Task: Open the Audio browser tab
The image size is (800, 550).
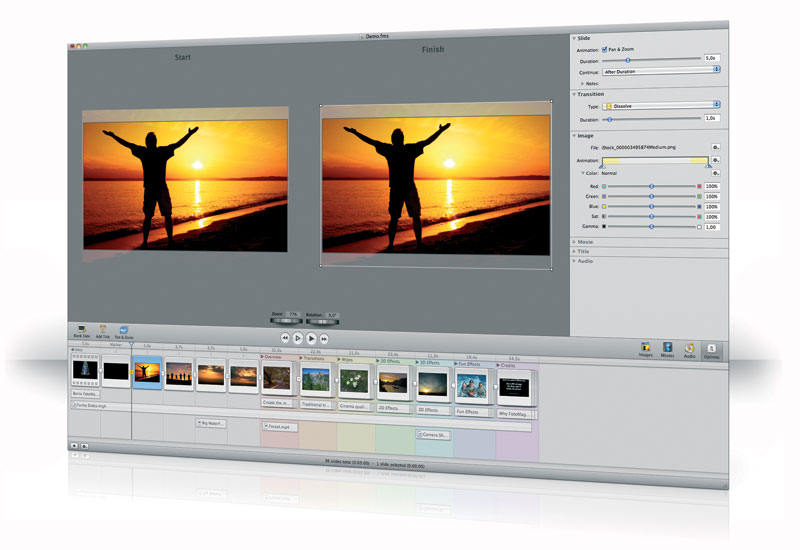Action: coord(689,351)
